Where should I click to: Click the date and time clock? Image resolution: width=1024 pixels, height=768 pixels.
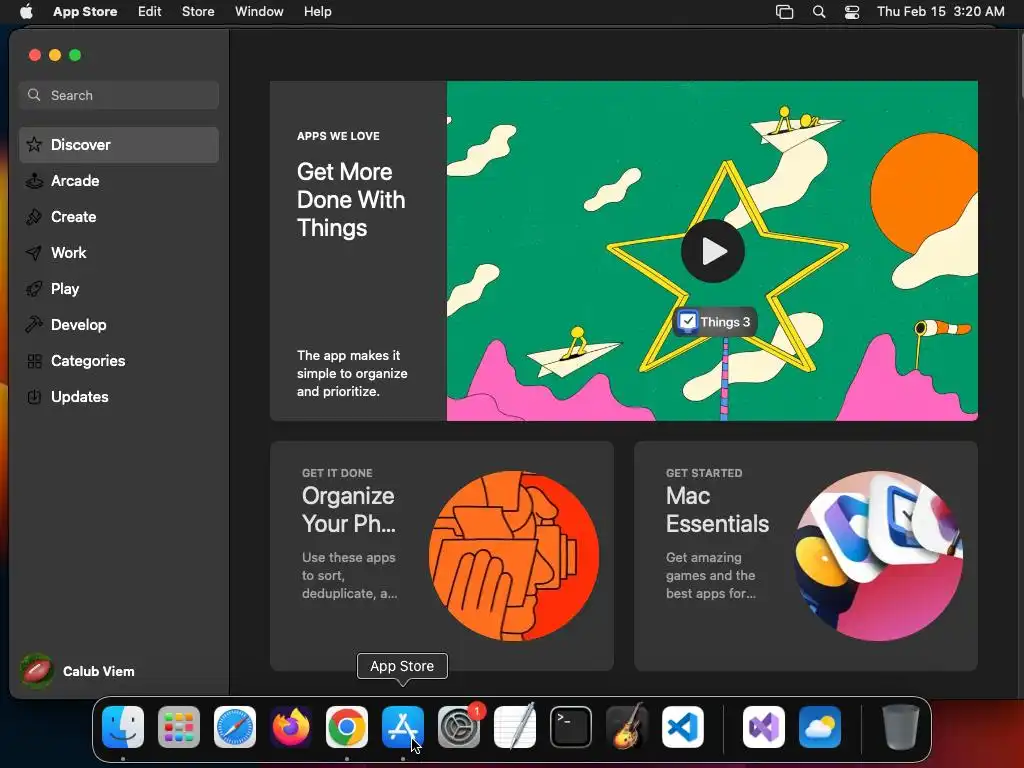coord(940,11)
